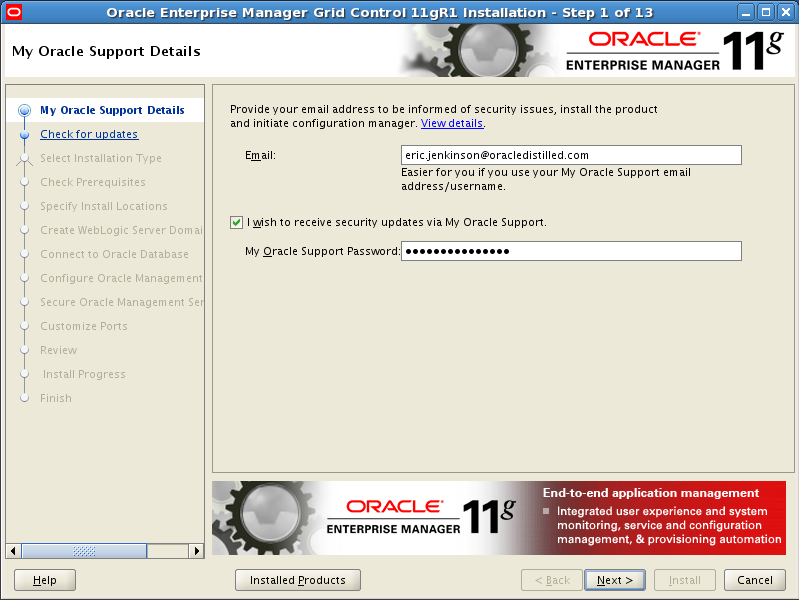This screenshot has width=799, height=600.
Task: Focus the Email input field
Action: (x=571, y=155)
